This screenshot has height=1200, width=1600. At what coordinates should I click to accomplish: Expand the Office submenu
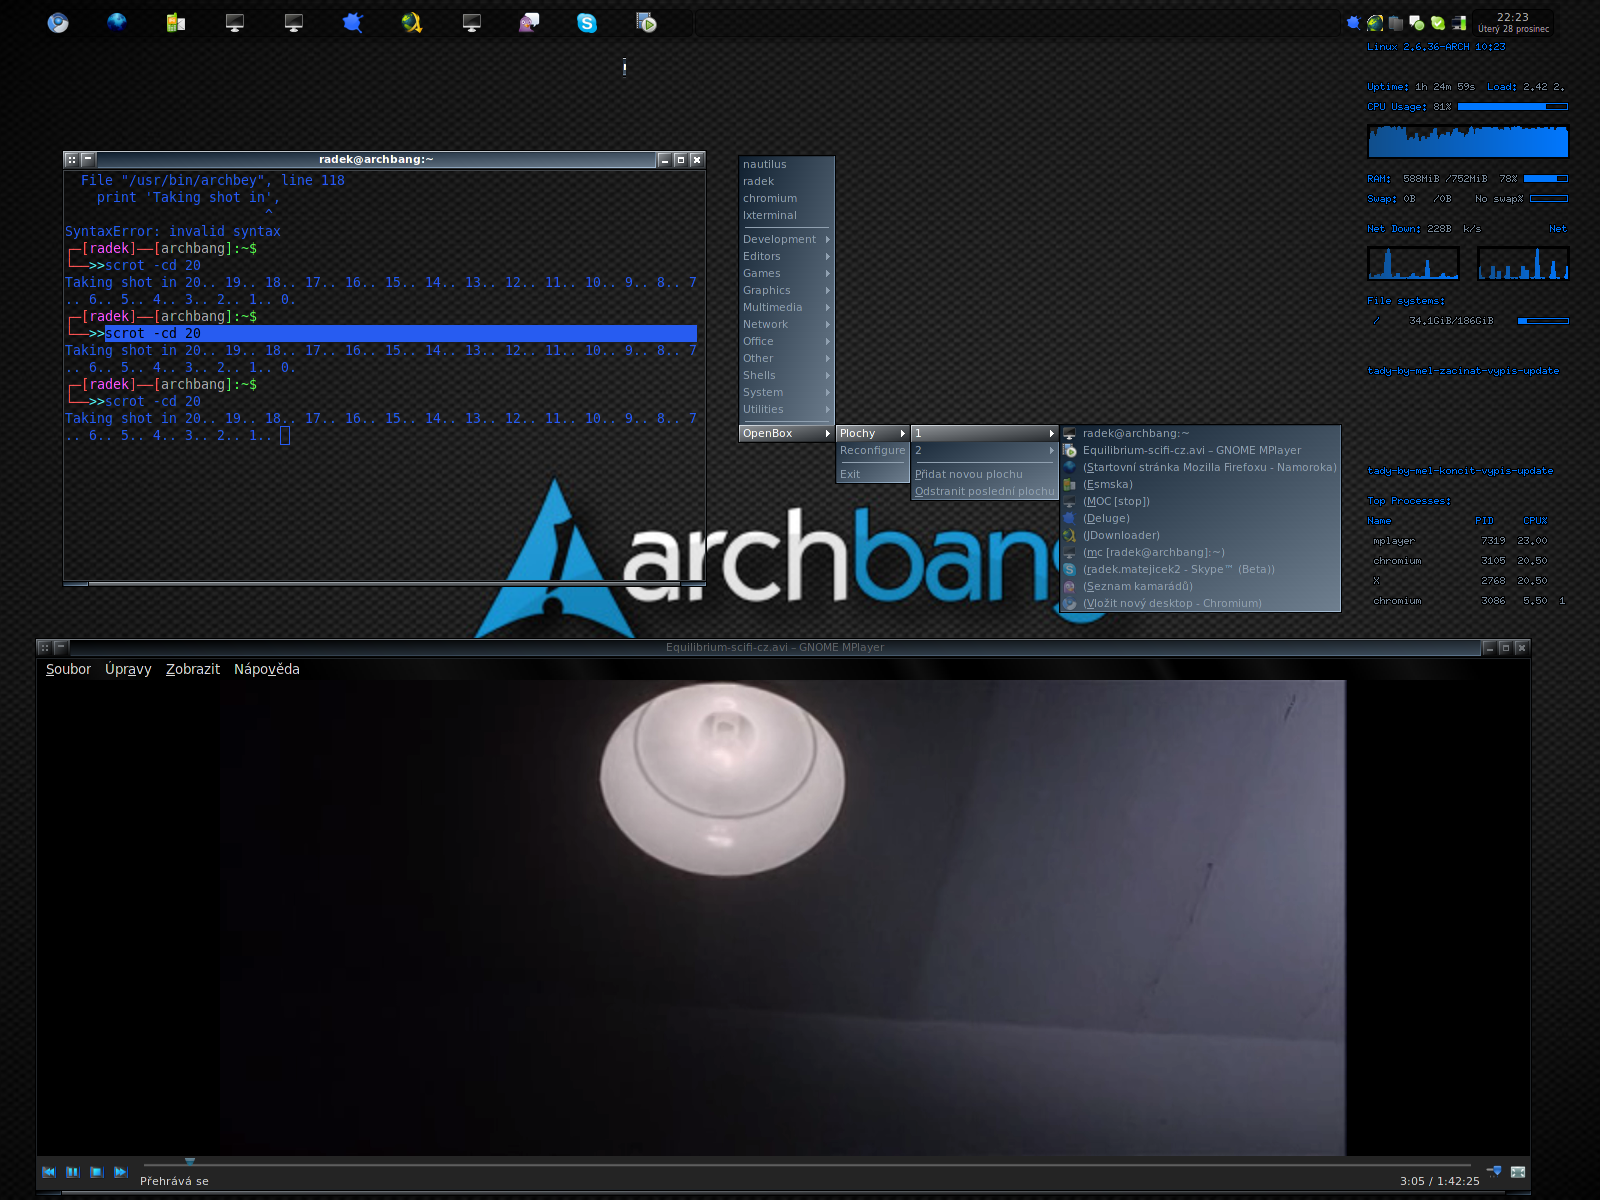(x=786, y=341)
